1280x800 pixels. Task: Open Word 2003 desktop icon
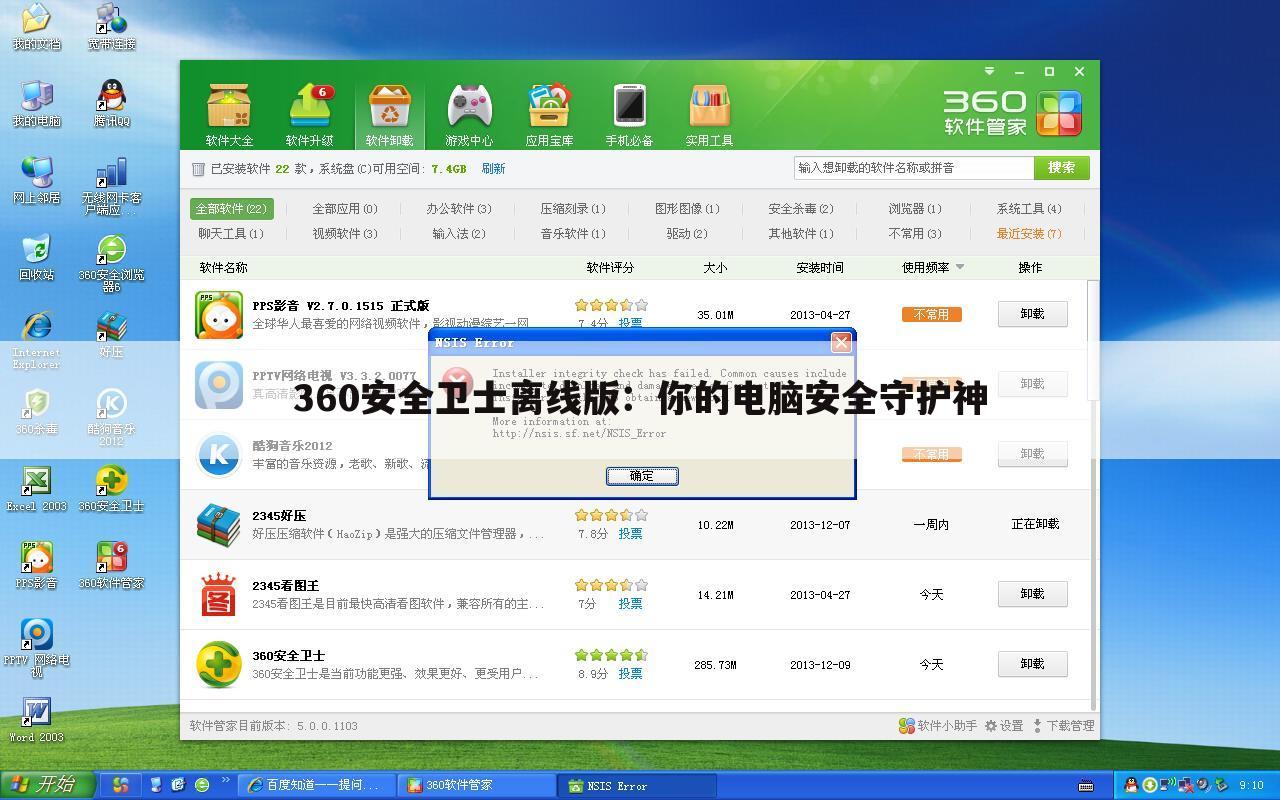pos(36,720)
